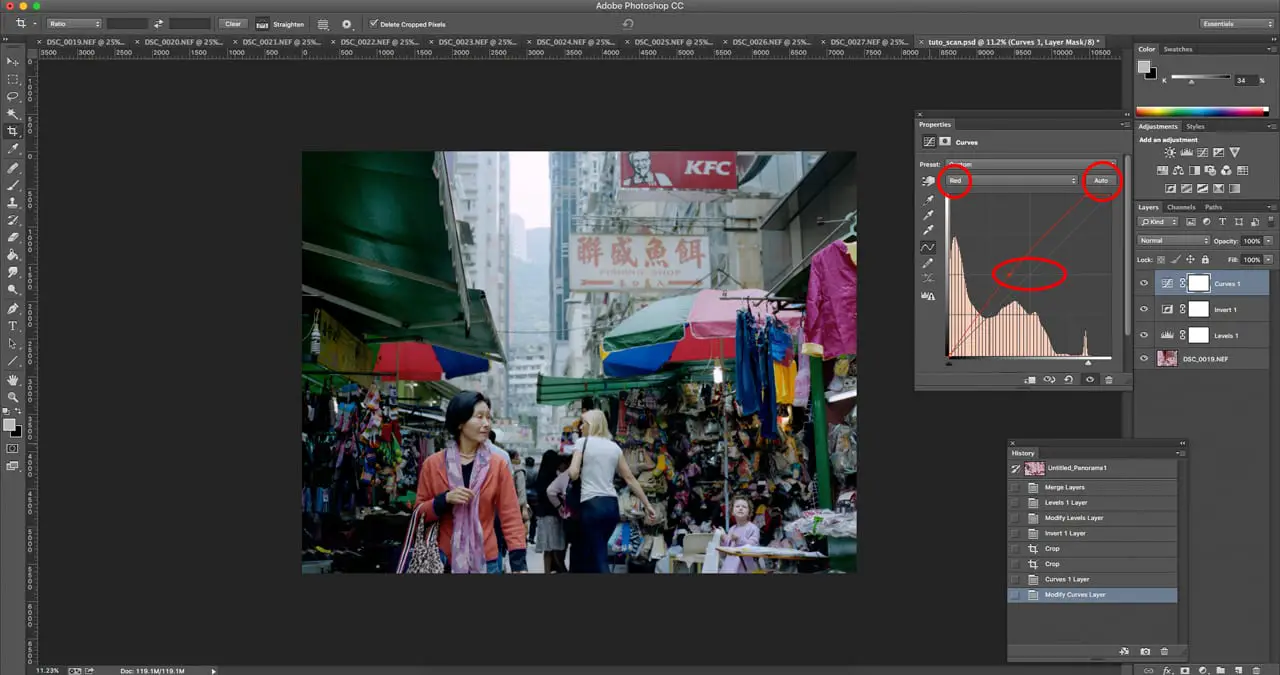Open the Normal blend mode dropdown
The image size is (1280, 675).
(1174, 241)
